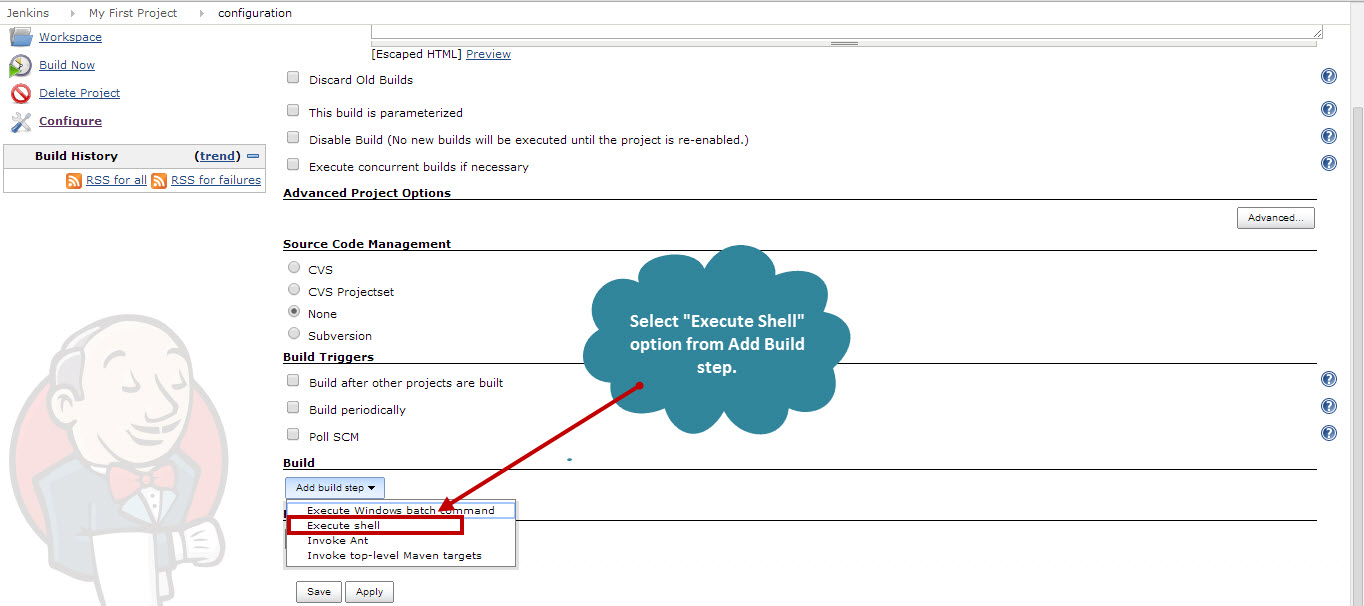Viewport: 1364px width, 606px height.
Task: Expand the Jenkins breadcrumb arrow
Action: (x=73, y=13)
